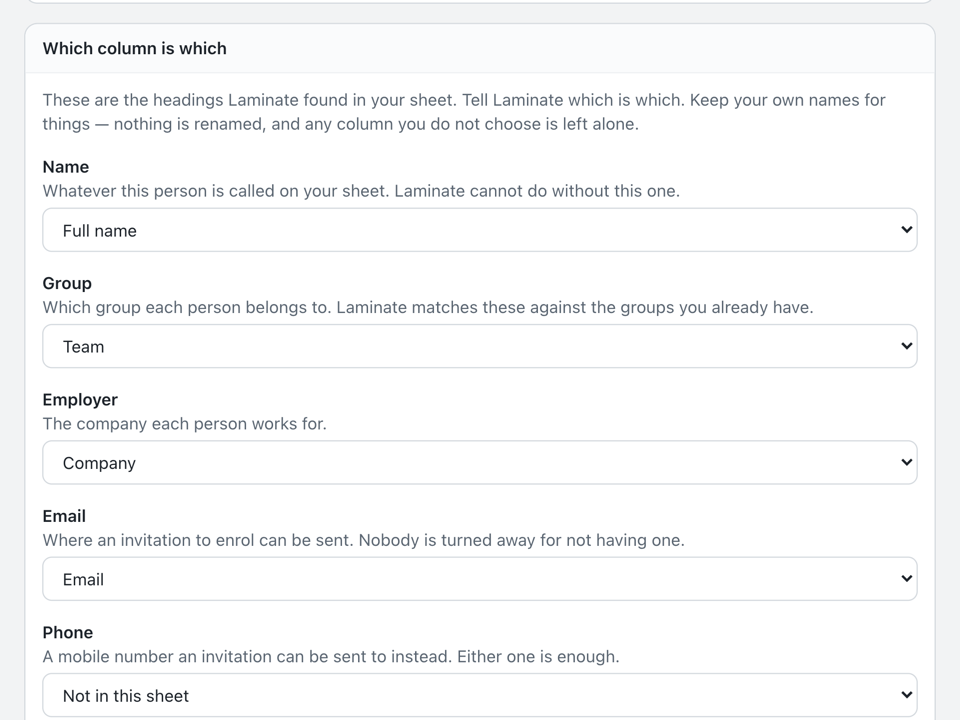
Task: Click the chevron arrow on the Full name select
Action: pyautogui.click(x=907, y=230)
